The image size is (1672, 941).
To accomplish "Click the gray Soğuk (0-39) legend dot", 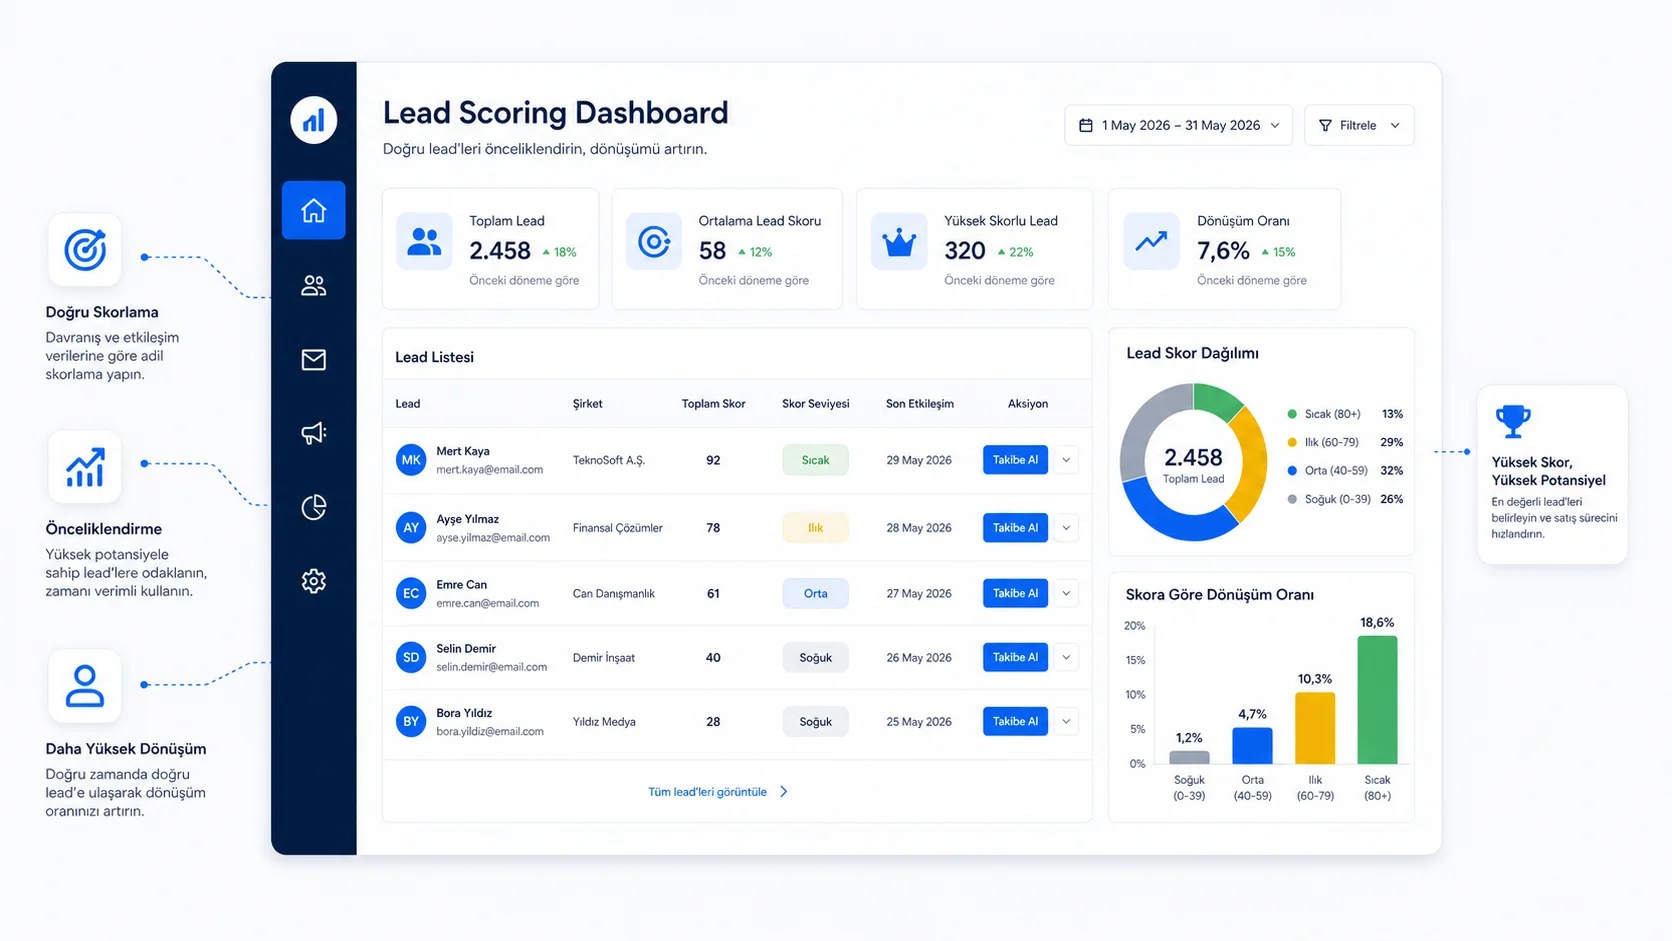I will (1292, 499).
